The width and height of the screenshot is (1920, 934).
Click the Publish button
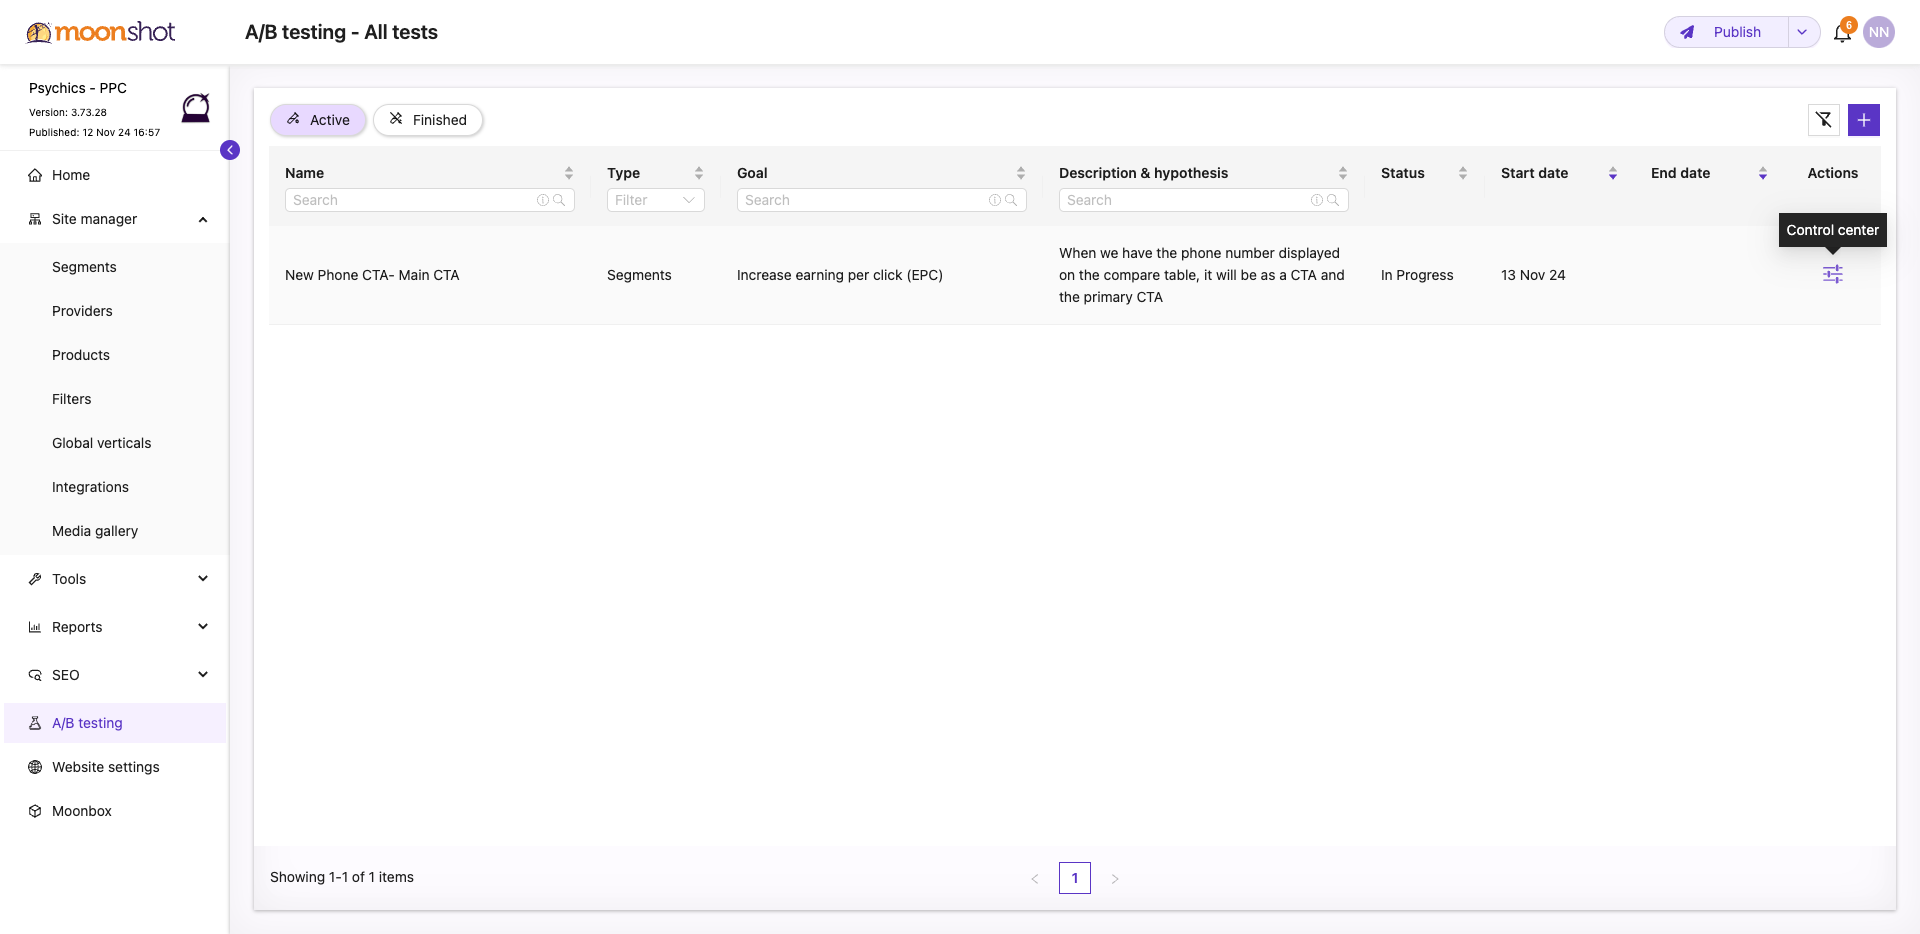pyautogui.click(x=1726, y=32)
